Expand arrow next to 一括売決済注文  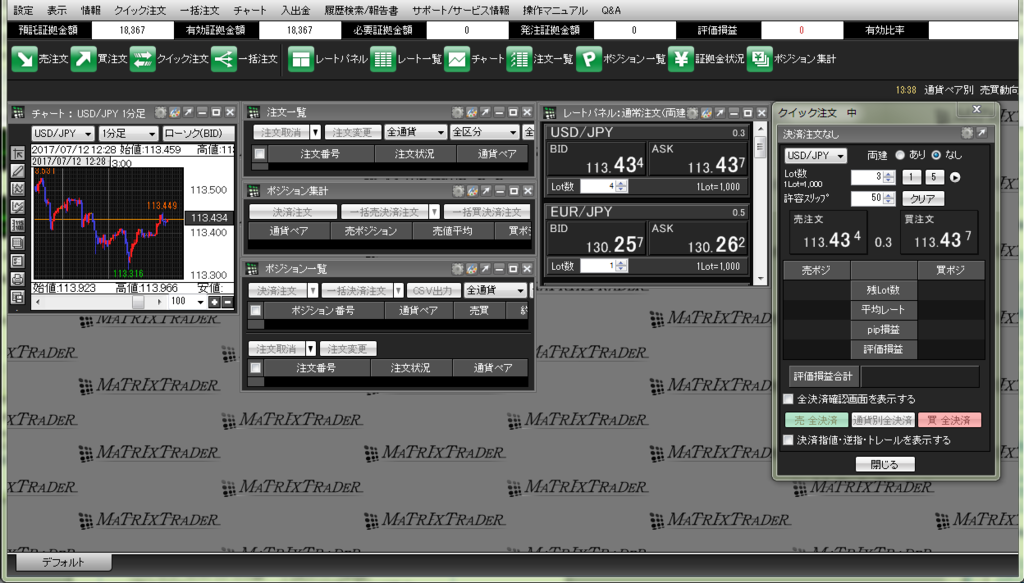[x=434, y=212]
